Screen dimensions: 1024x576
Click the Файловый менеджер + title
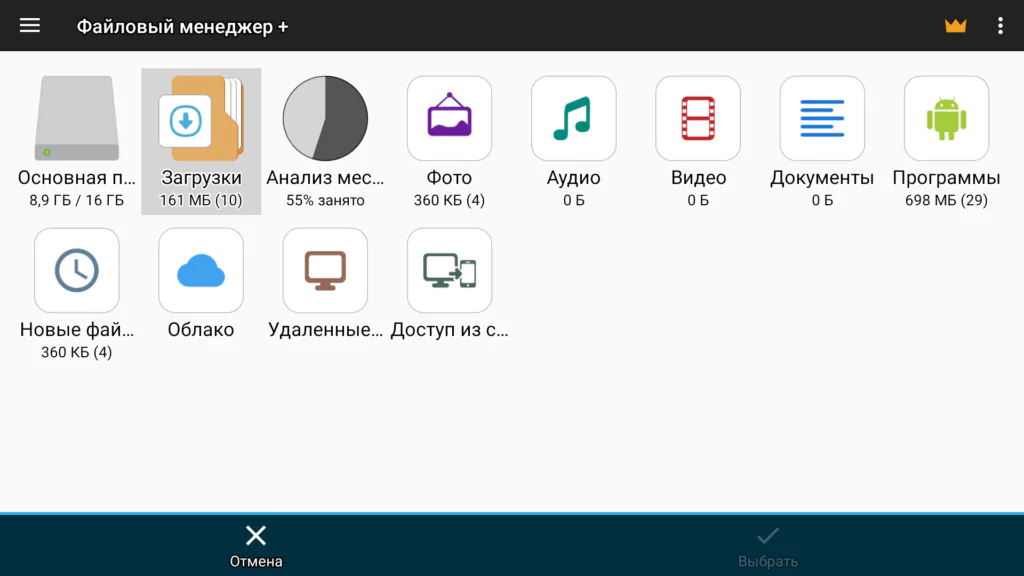182,27
